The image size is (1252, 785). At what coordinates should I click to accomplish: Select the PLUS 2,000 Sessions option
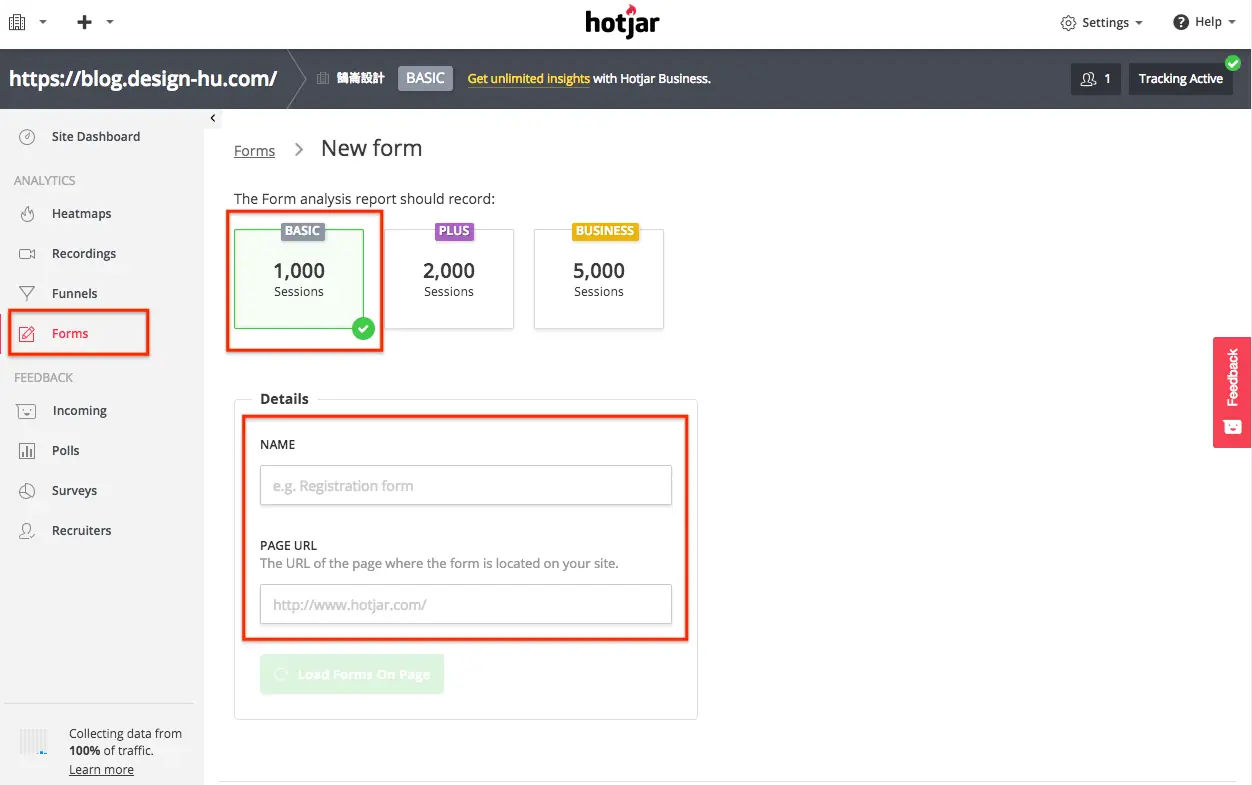click(449, 278)
